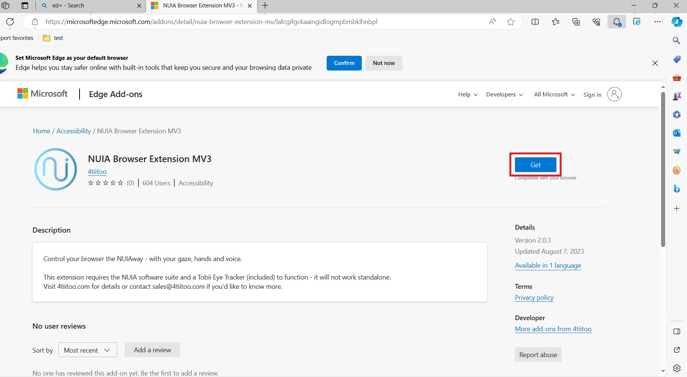Open the Copilot icon at top right
This screenshot has height=377, width=687.
(x=676, y=21)
